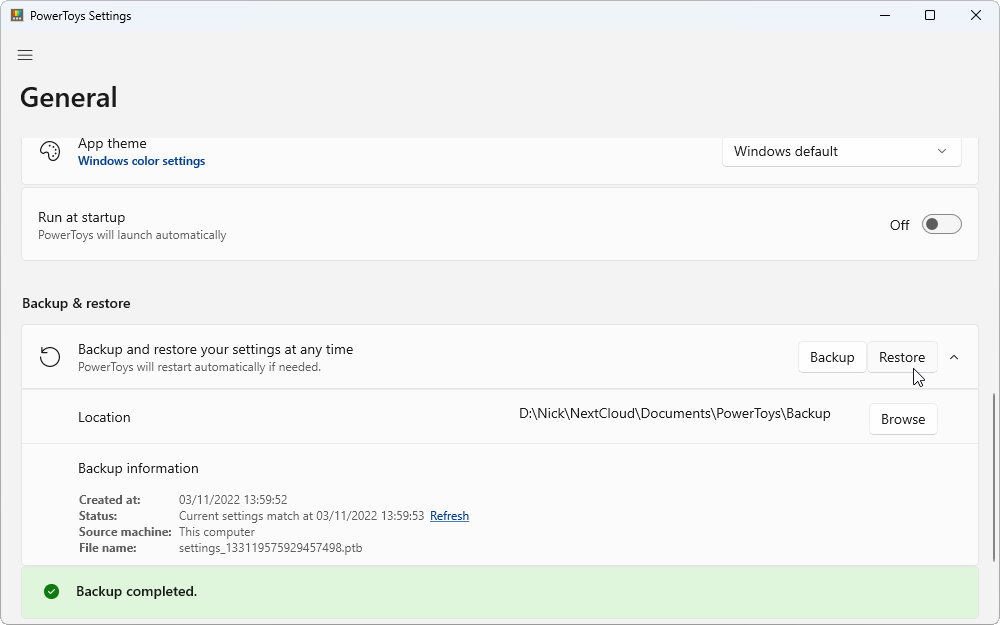Open the Windows color settings link

[x=141, y=161]
